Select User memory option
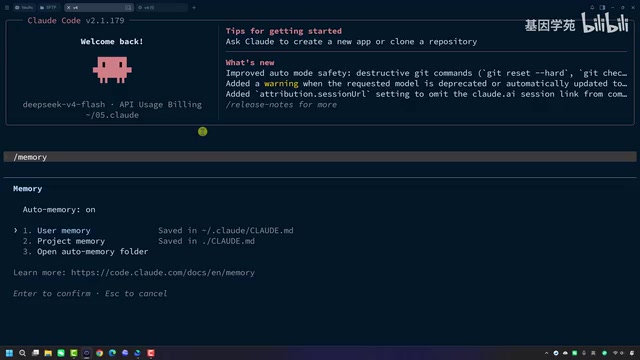The height and width of the screenshot is (360, 640). point(64,231)
